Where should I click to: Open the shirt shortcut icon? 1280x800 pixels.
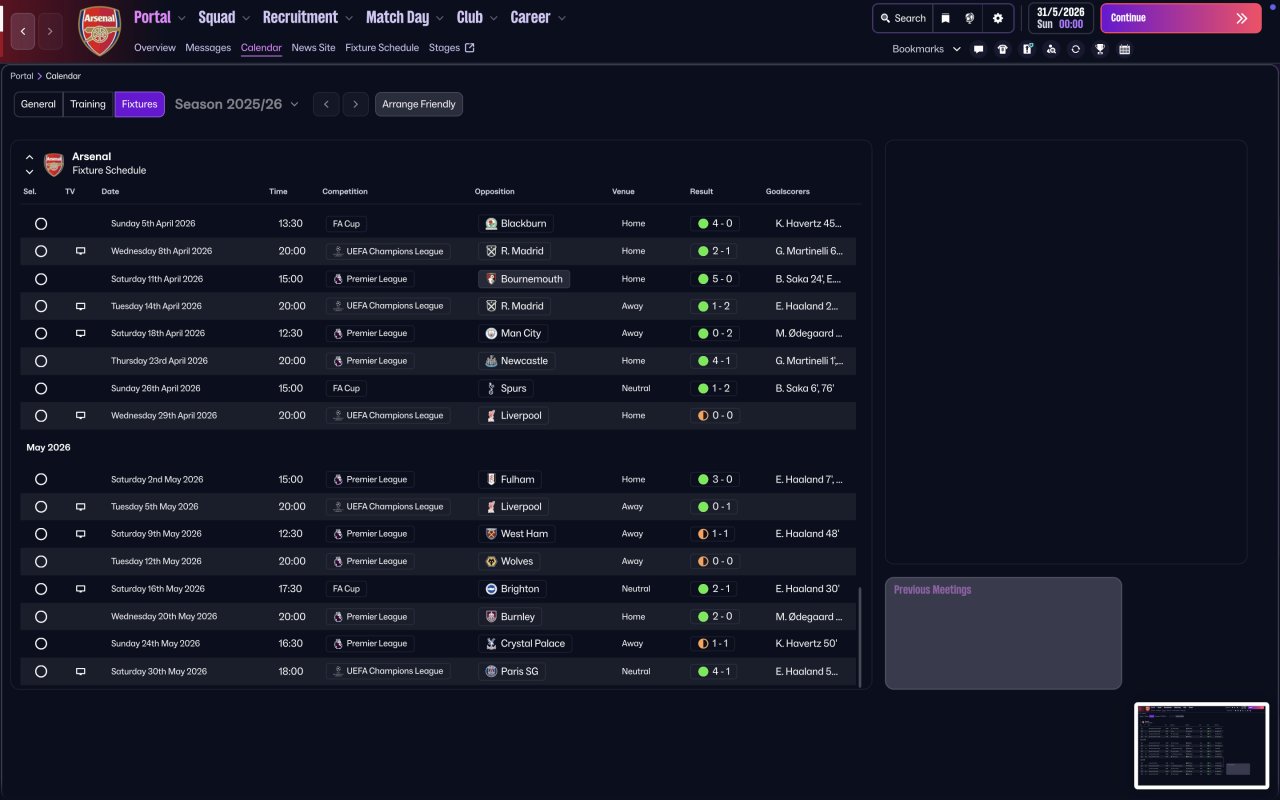[1003, 49]
